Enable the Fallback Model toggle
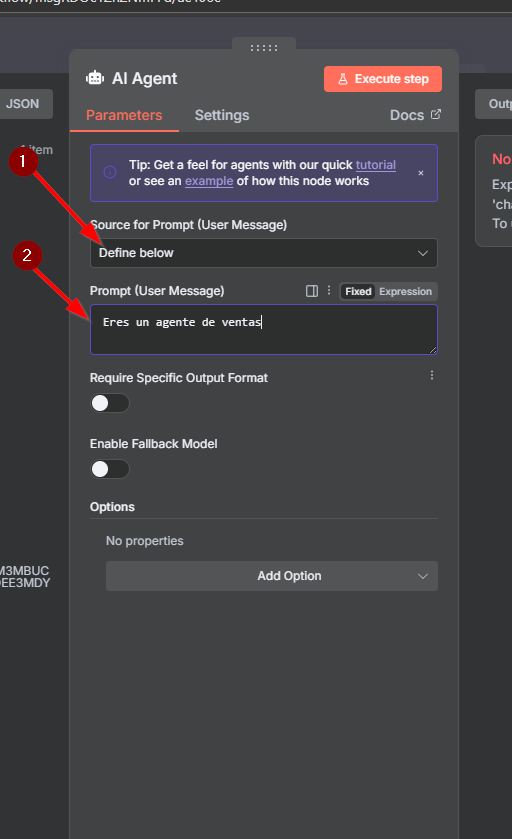The image size is (512, 839). pyautogui.click(x=110, y=469)
